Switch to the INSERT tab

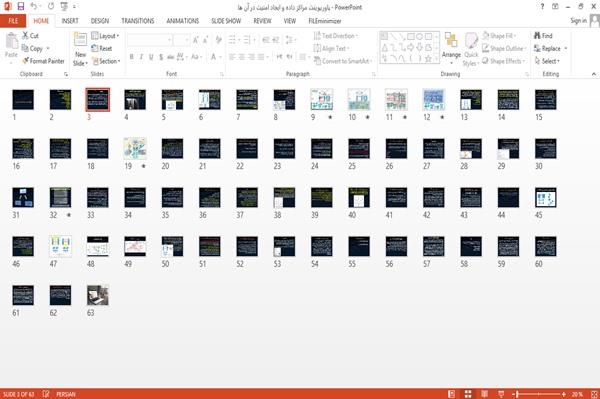[70, 21]
